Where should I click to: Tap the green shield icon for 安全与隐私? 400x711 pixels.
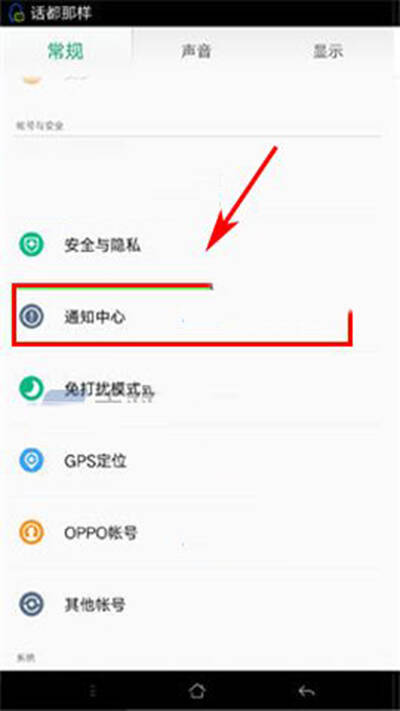point(31,245)
